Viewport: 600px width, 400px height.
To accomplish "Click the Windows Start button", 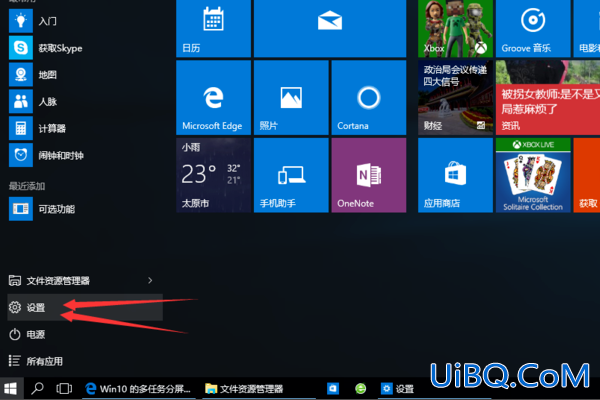I will (11, 389).
